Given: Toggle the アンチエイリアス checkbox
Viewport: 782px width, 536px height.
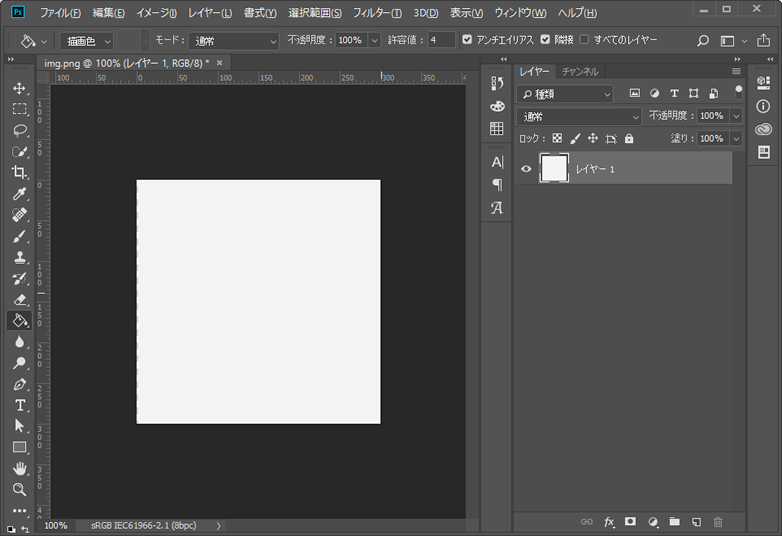Looking at the screenshot, I should pyautogui.click(x=467, y=39).
